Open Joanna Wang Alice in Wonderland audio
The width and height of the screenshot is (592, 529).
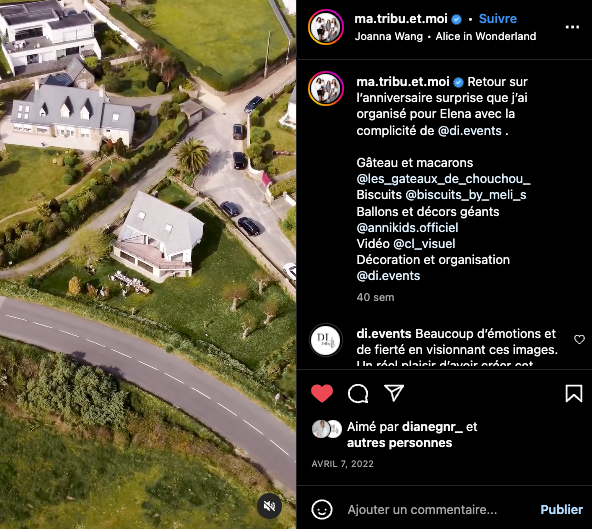pyautogui.click(x=445, y=36)
